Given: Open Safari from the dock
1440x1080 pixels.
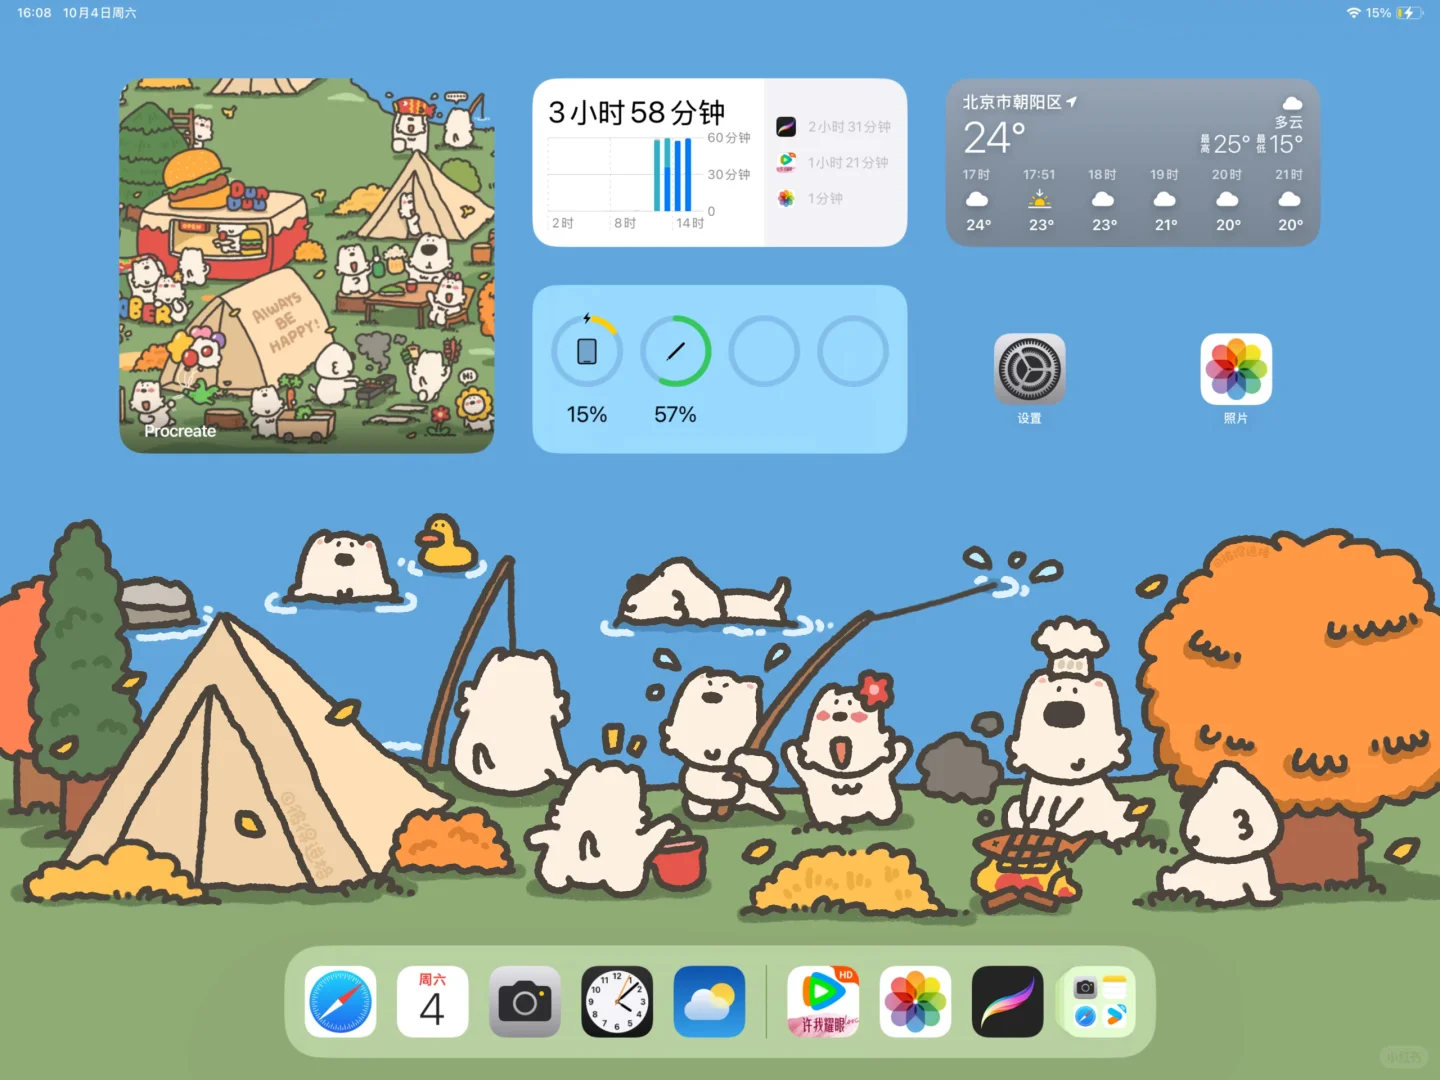Looking at the screenshot, I should [340, 1002].
